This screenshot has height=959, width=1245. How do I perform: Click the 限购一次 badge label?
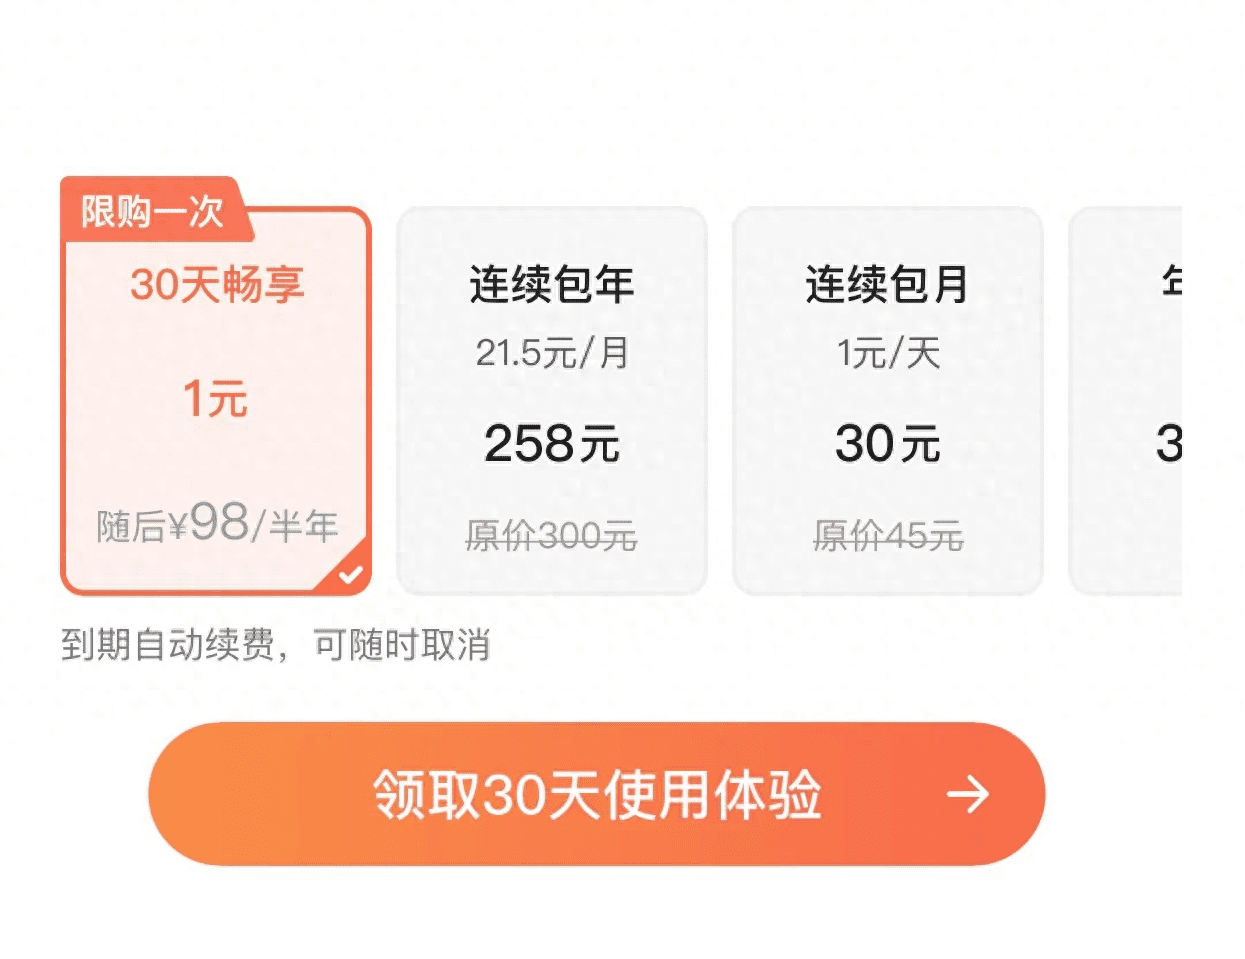click(150, 213)
